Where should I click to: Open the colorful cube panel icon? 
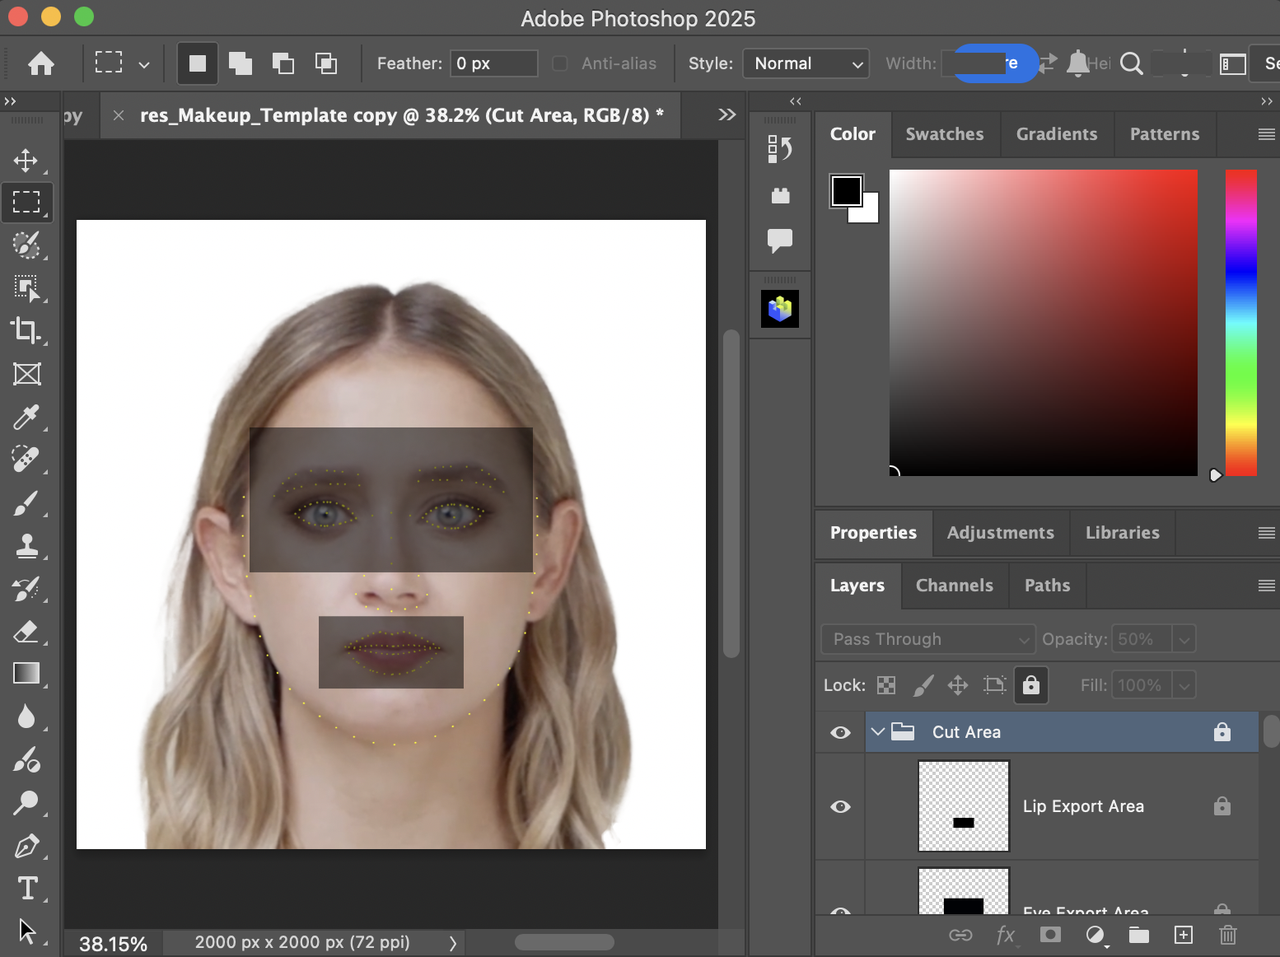pyautogui.click(x=780, y=309)
